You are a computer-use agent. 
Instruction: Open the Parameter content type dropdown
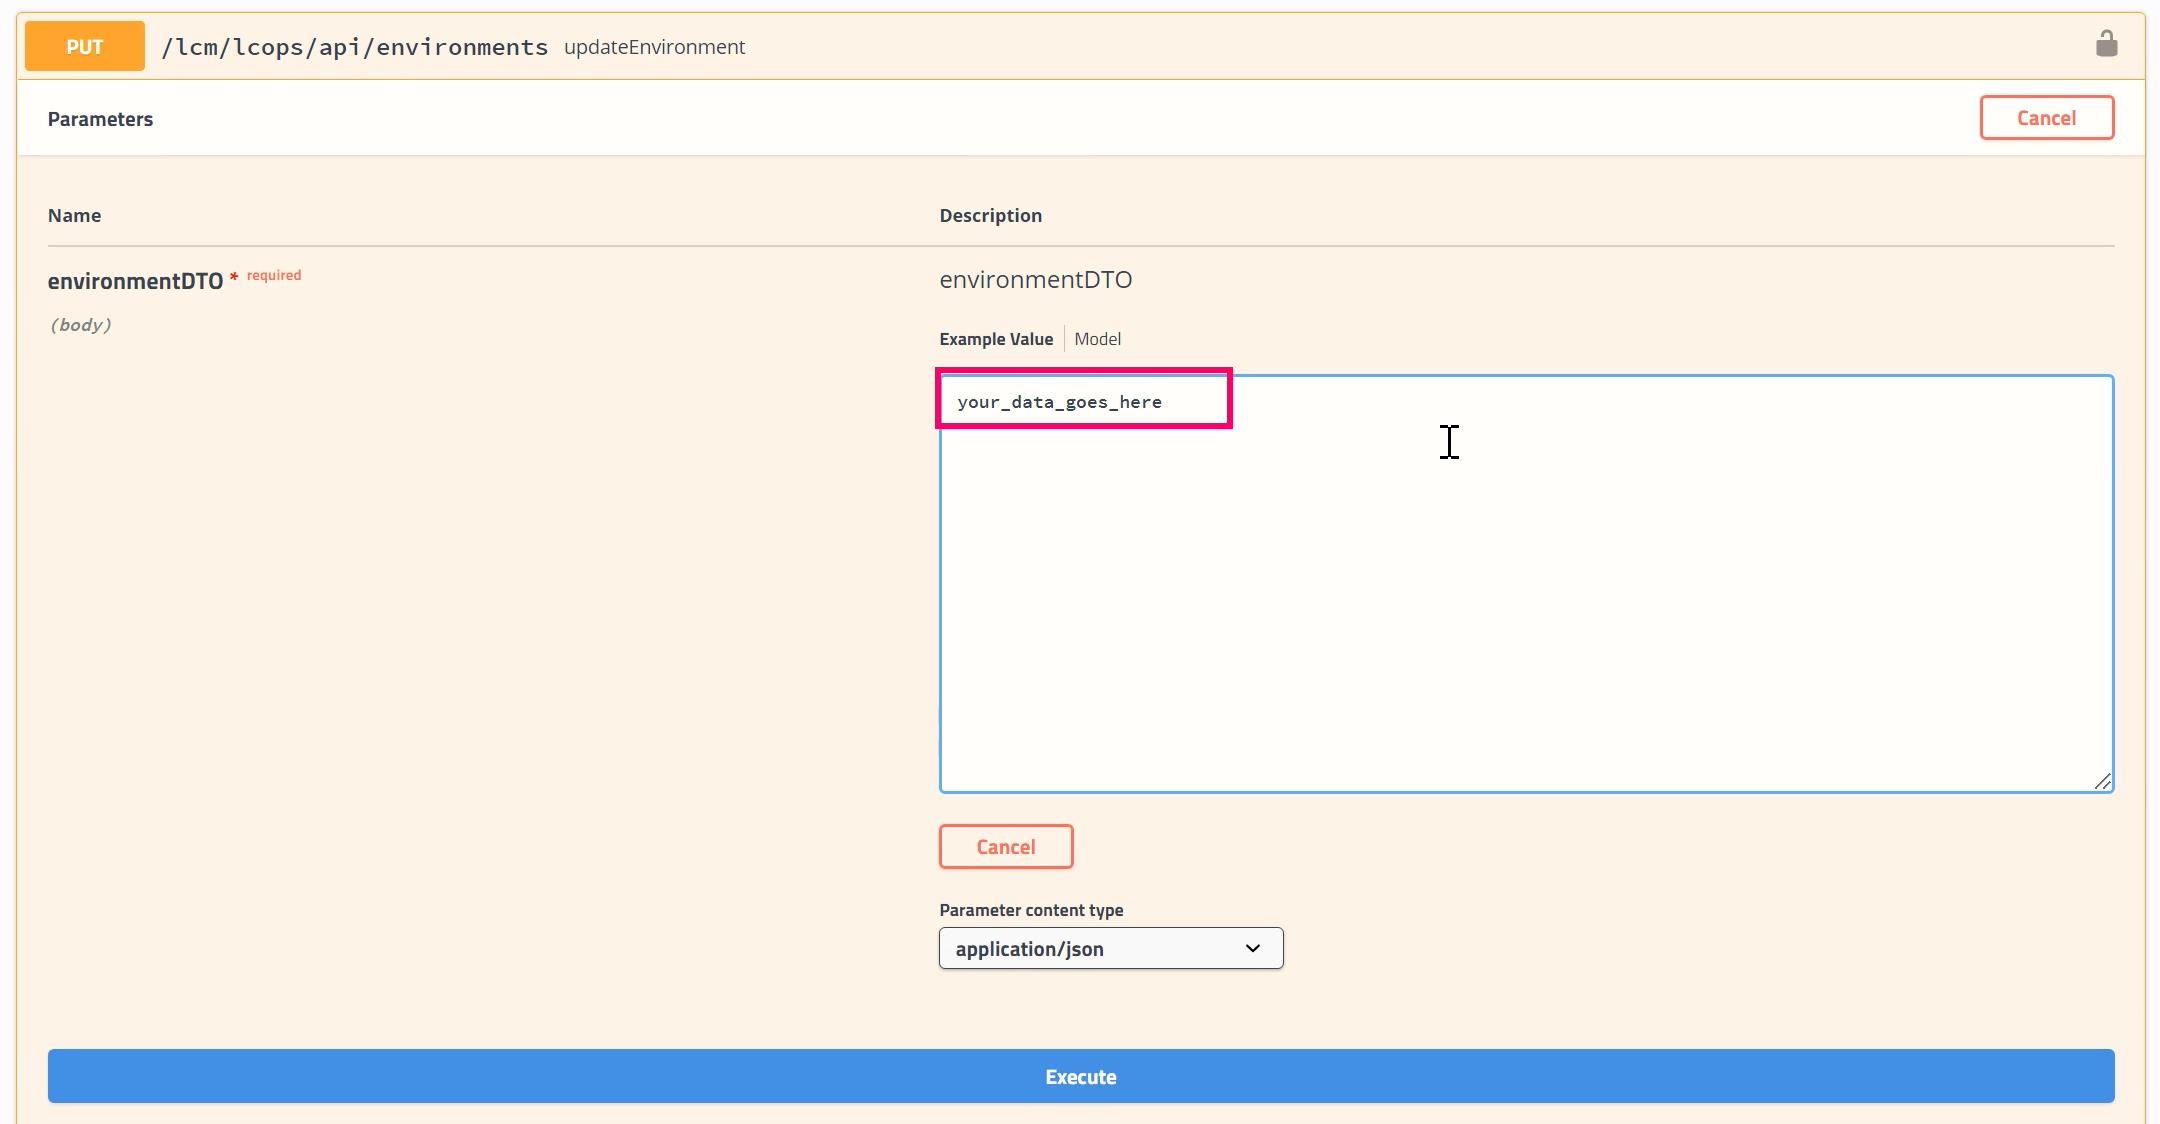pyautogui.click(x=1110, y=948)
